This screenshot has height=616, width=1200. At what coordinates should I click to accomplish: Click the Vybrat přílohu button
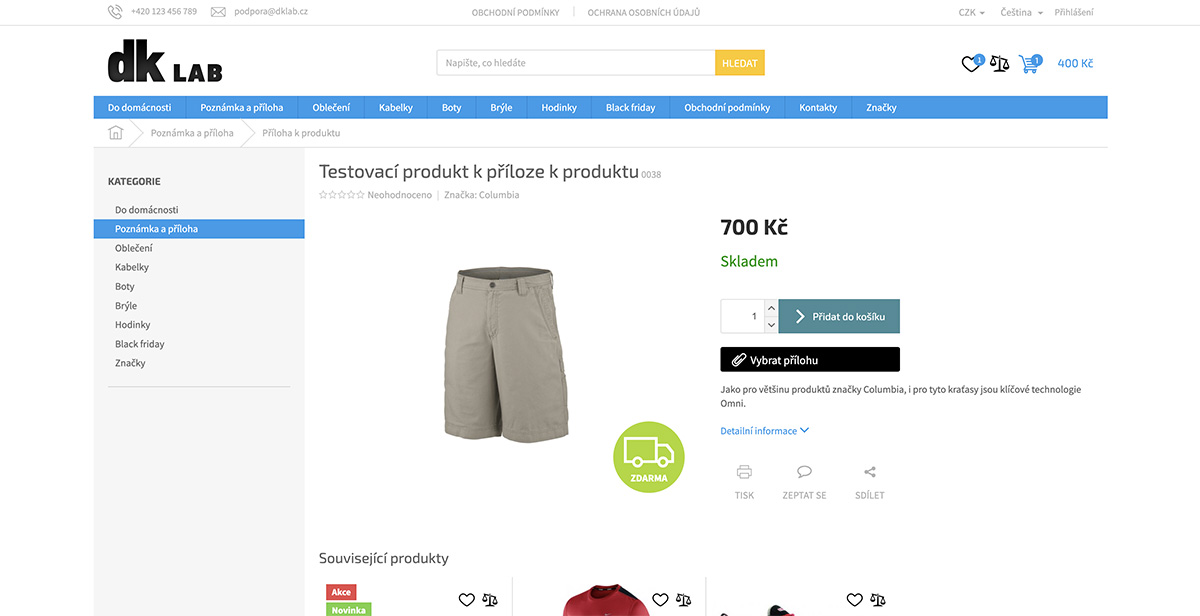point(810,359)
